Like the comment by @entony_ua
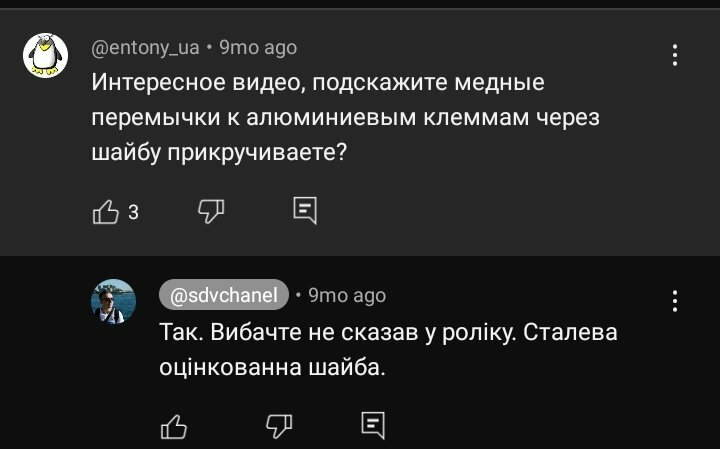Screen dimensions: 720x449 (105, 210)
